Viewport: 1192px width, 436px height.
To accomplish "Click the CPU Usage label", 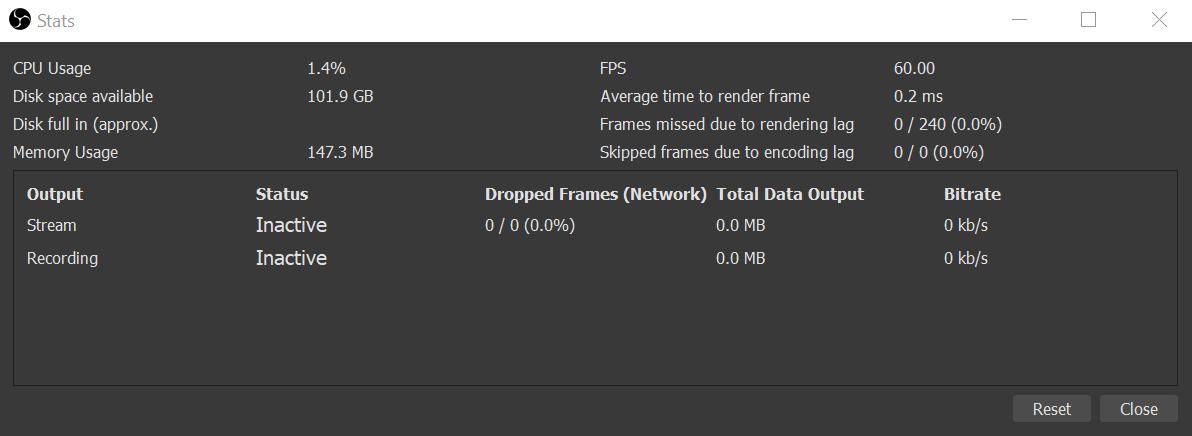I will [52, 69].
